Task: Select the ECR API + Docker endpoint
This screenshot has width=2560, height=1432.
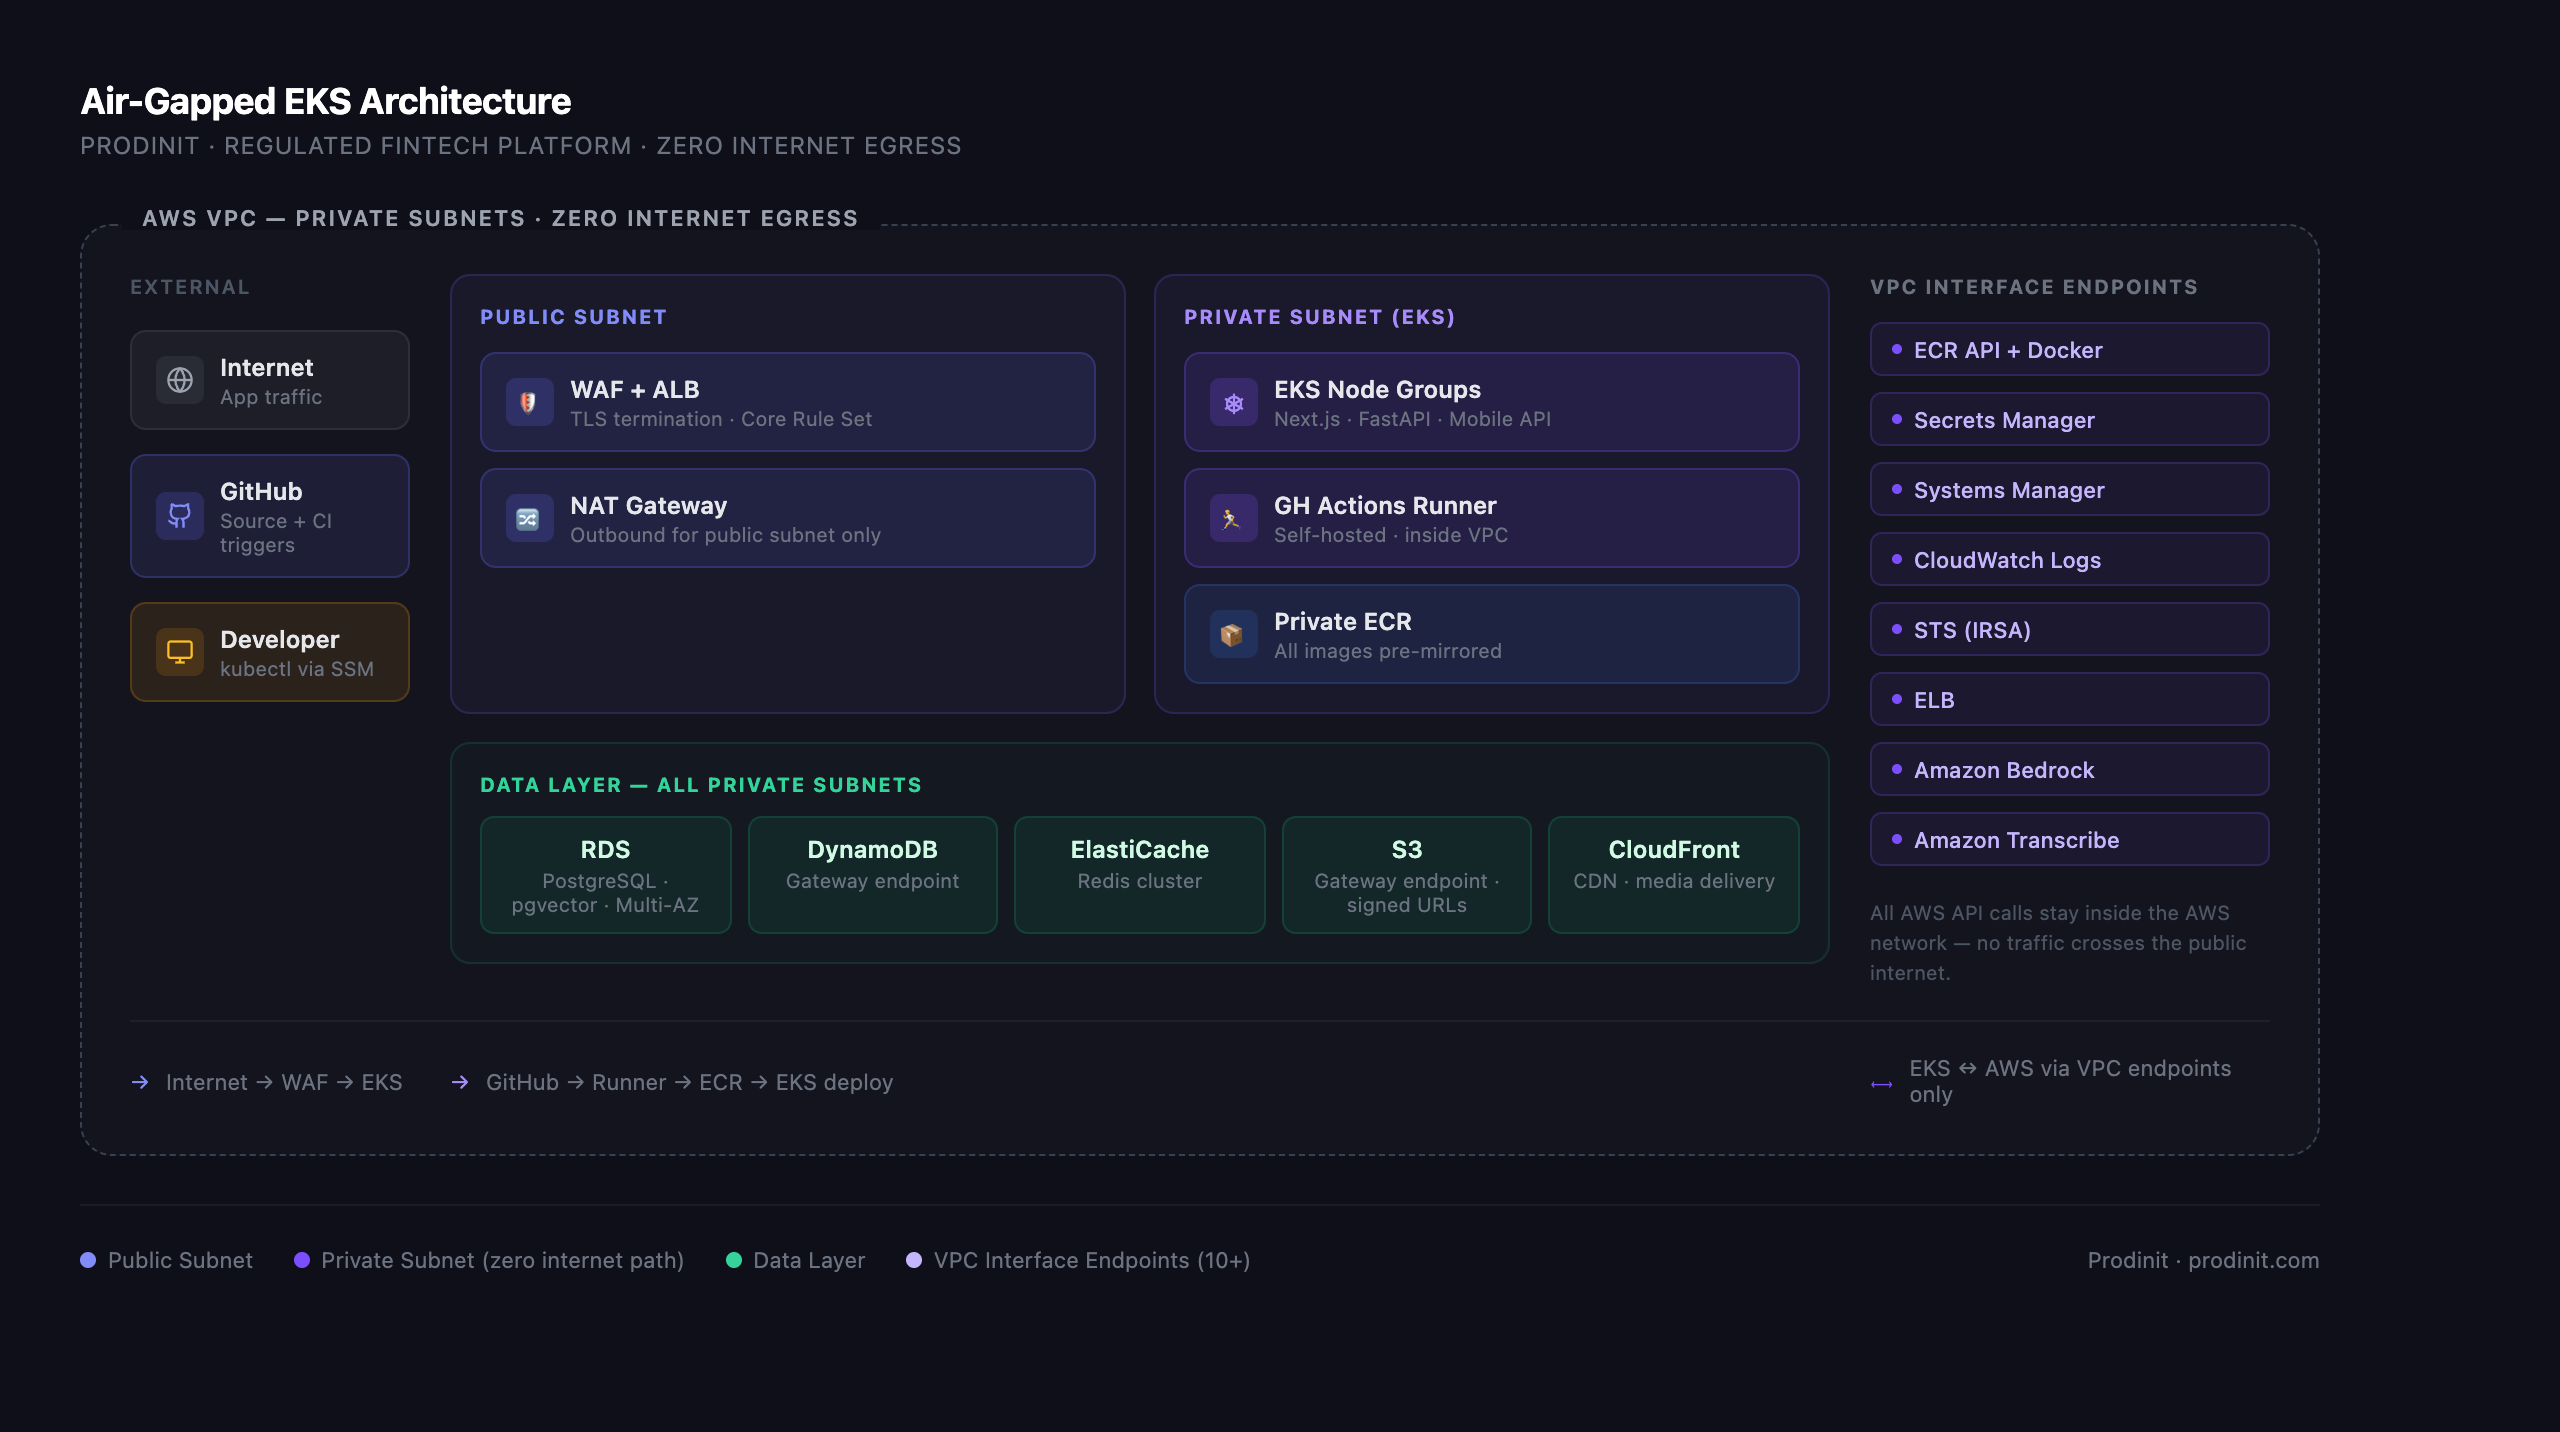Action: [2069, 350]
